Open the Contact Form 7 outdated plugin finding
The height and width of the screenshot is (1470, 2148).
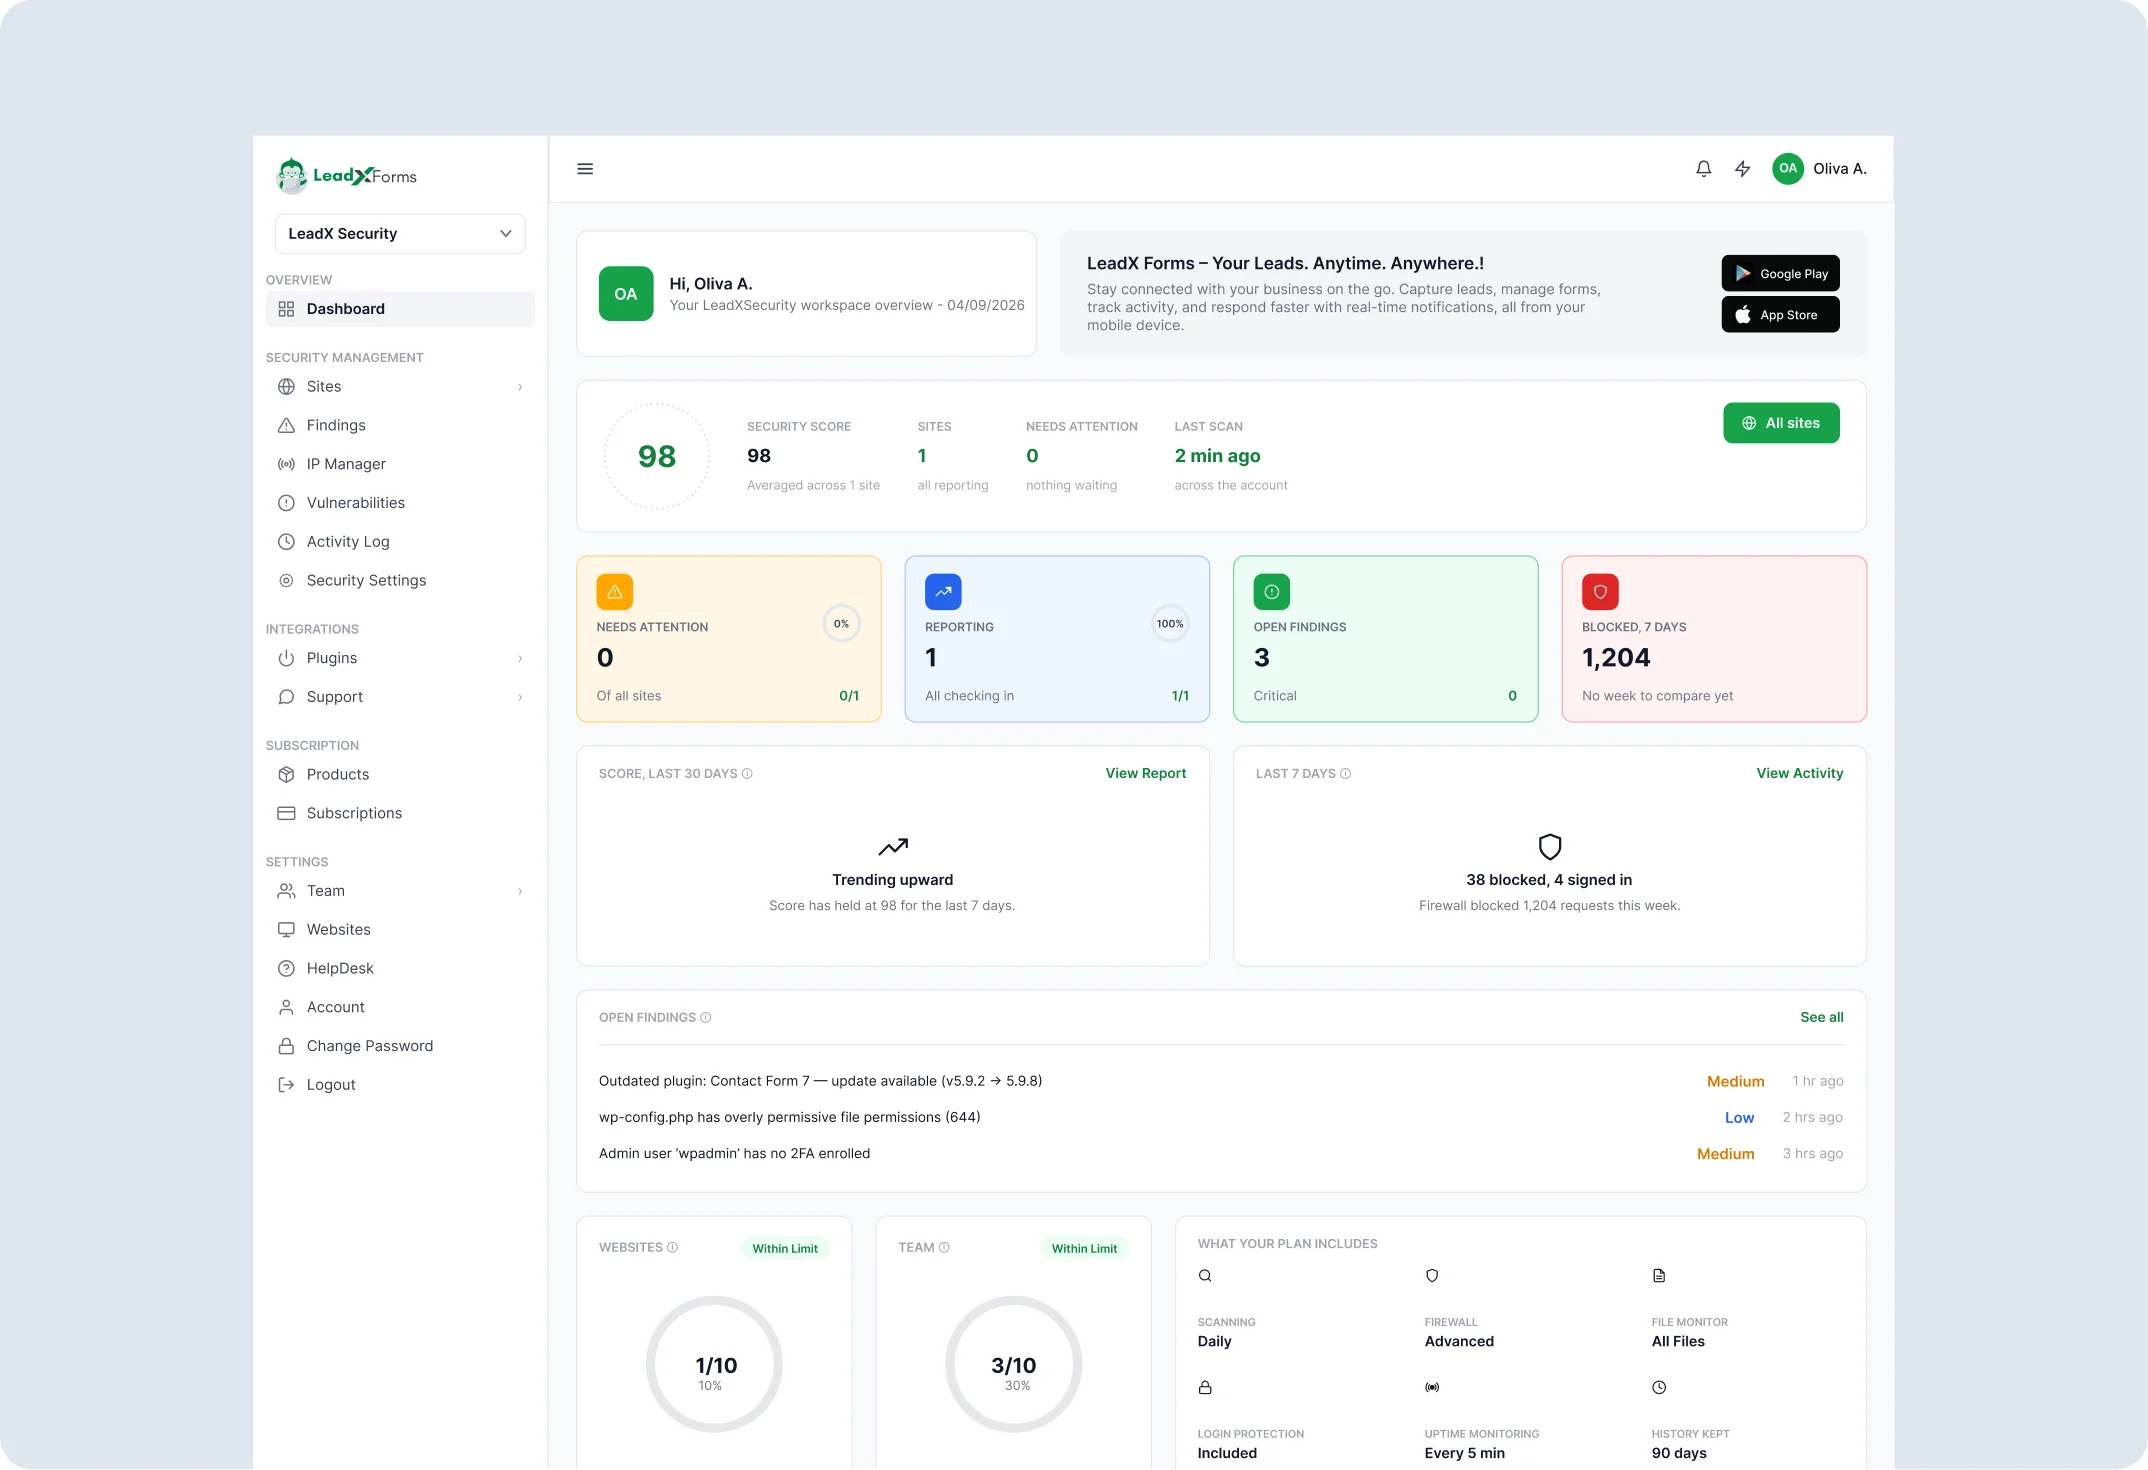coord(1221,1082)
